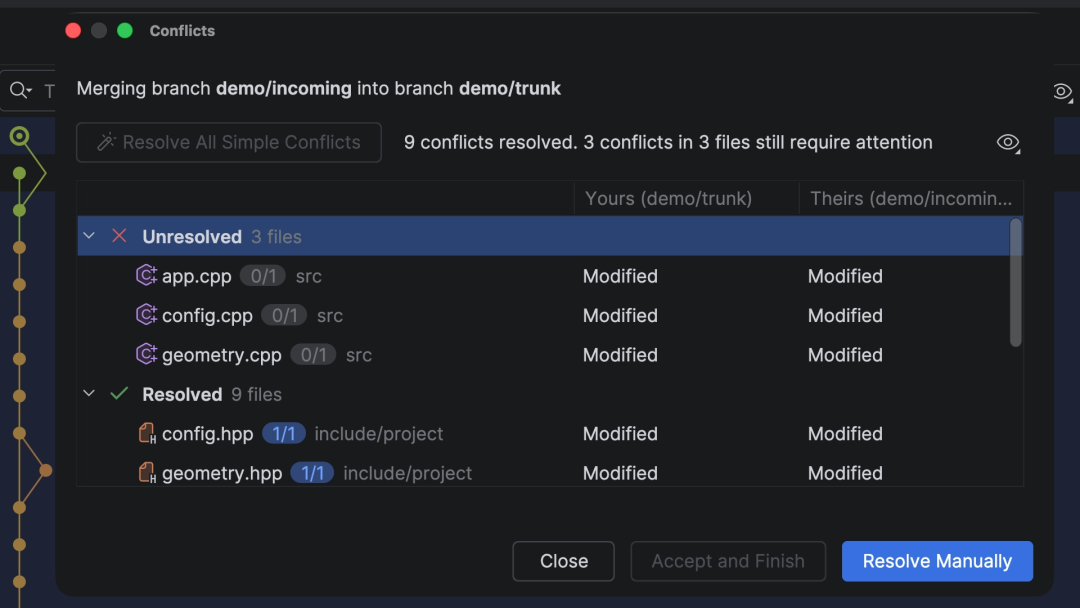The width and height of the screenshot is (1080, 608).
Task: Click the red X Unresolved status icon
Action: (119, 236)
